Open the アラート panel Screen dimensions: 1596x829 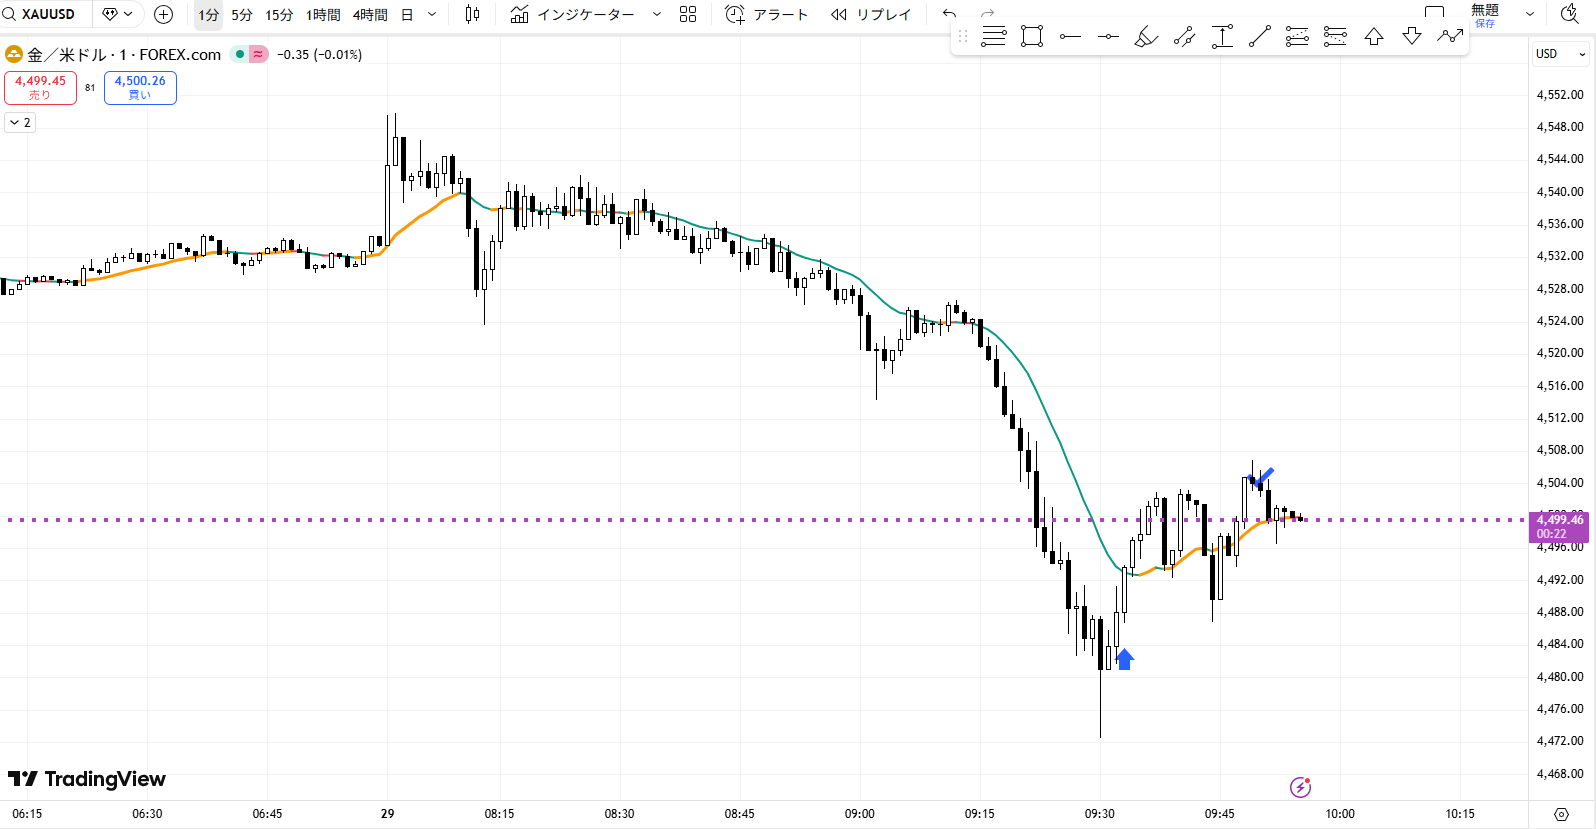click(x=766, y=14)
